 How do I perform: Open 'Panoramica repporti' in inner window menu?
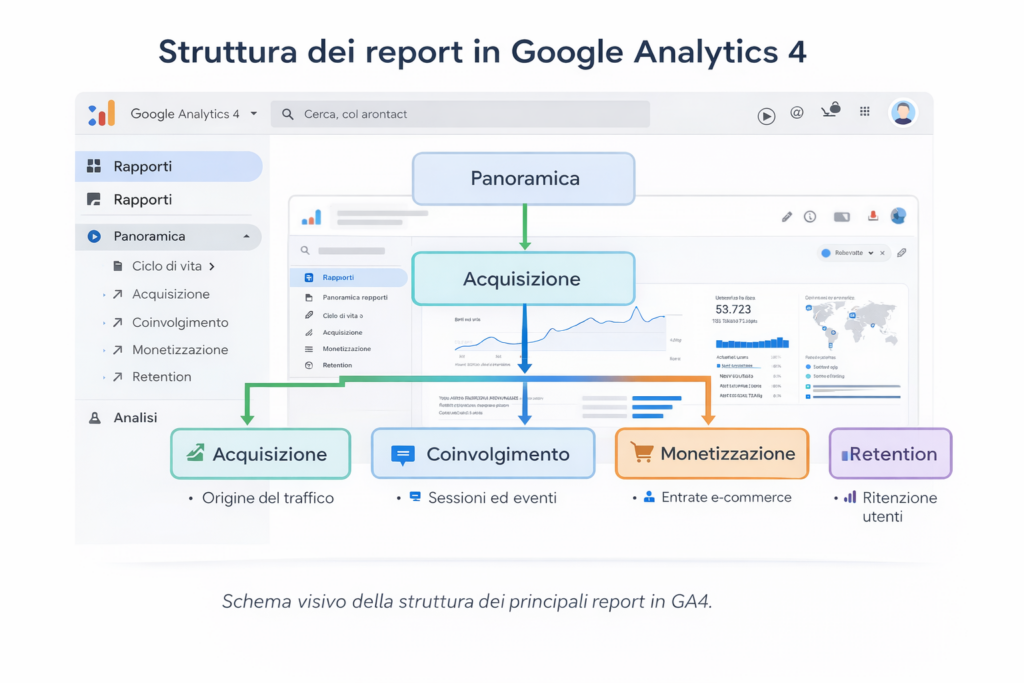(x=355, y=298)
